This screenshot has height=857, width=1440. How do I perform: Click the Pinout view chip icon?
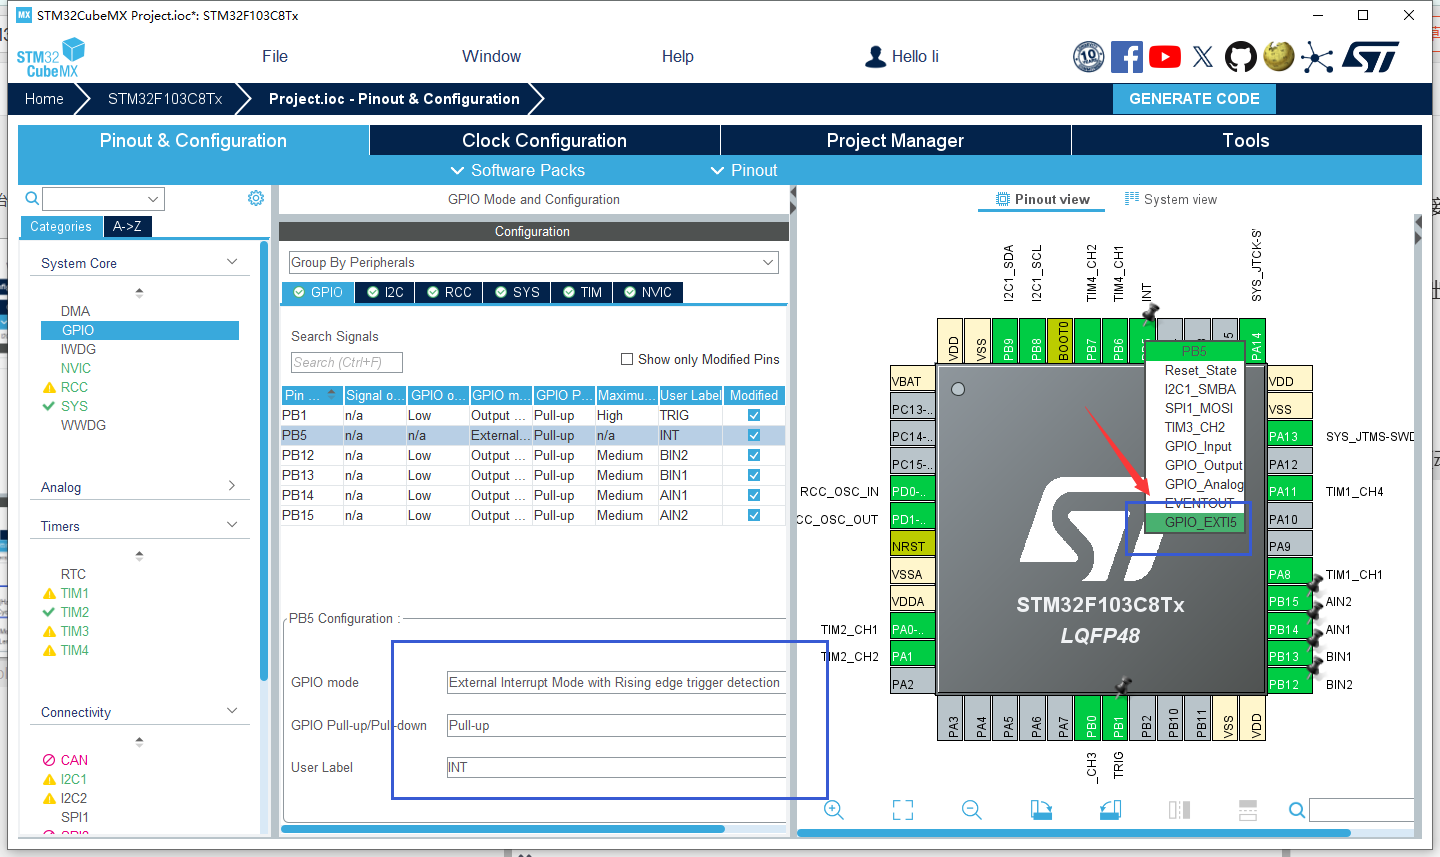[x=1003, y=199]
